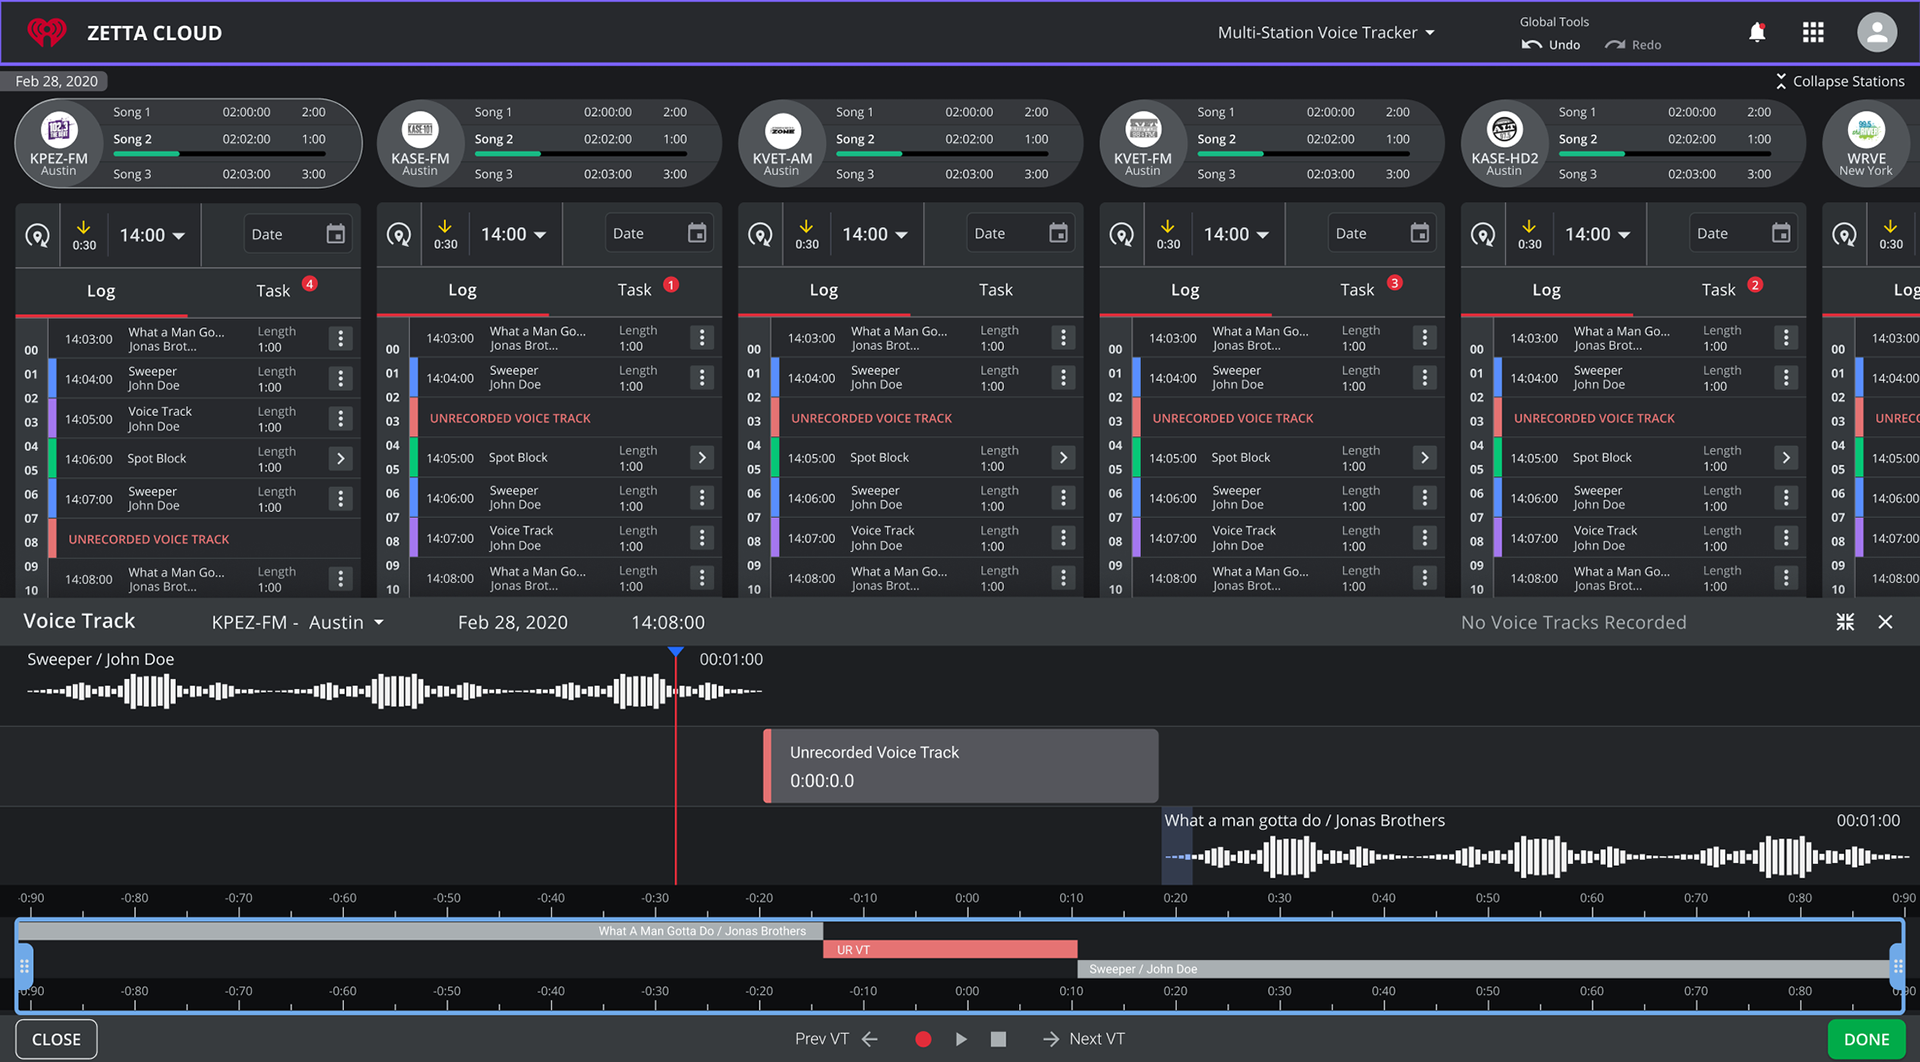Open KVET-FM 14:00 hour dropdown
Viewport: 1920px width, 1062px height.
click(1236, 235)
